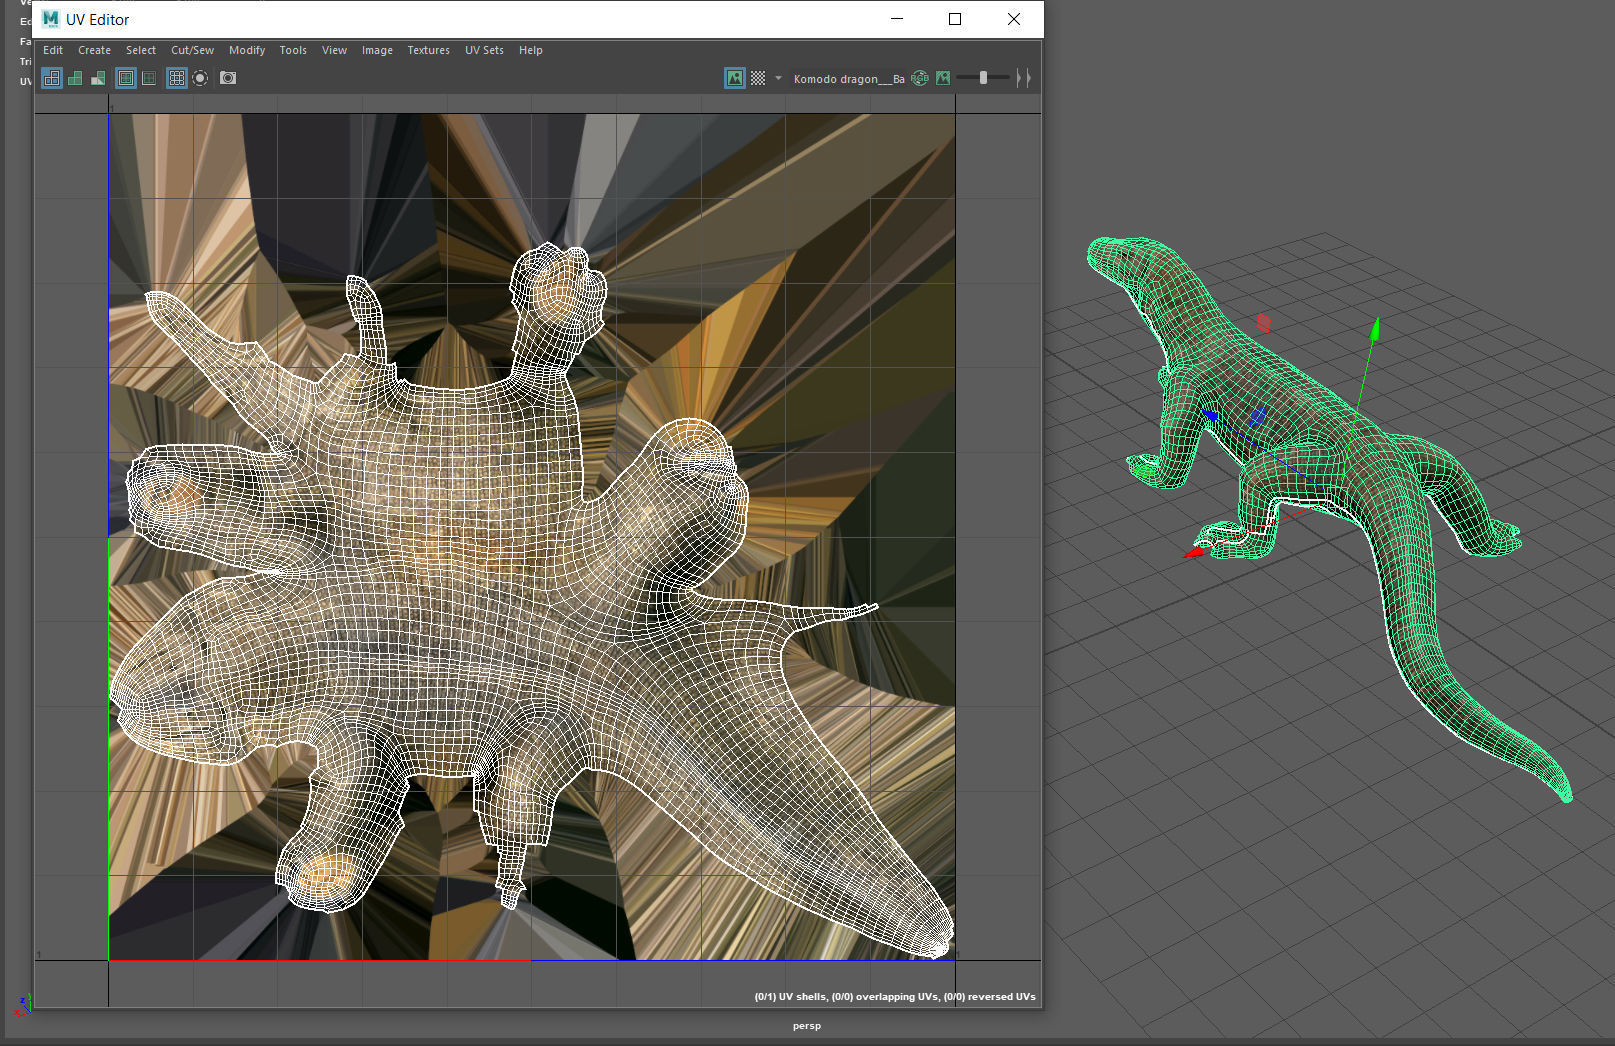The width and height of the screenshot is (1615, 1046).
Task: Toggle checker pattern display icon
Action: coord(758,78)
